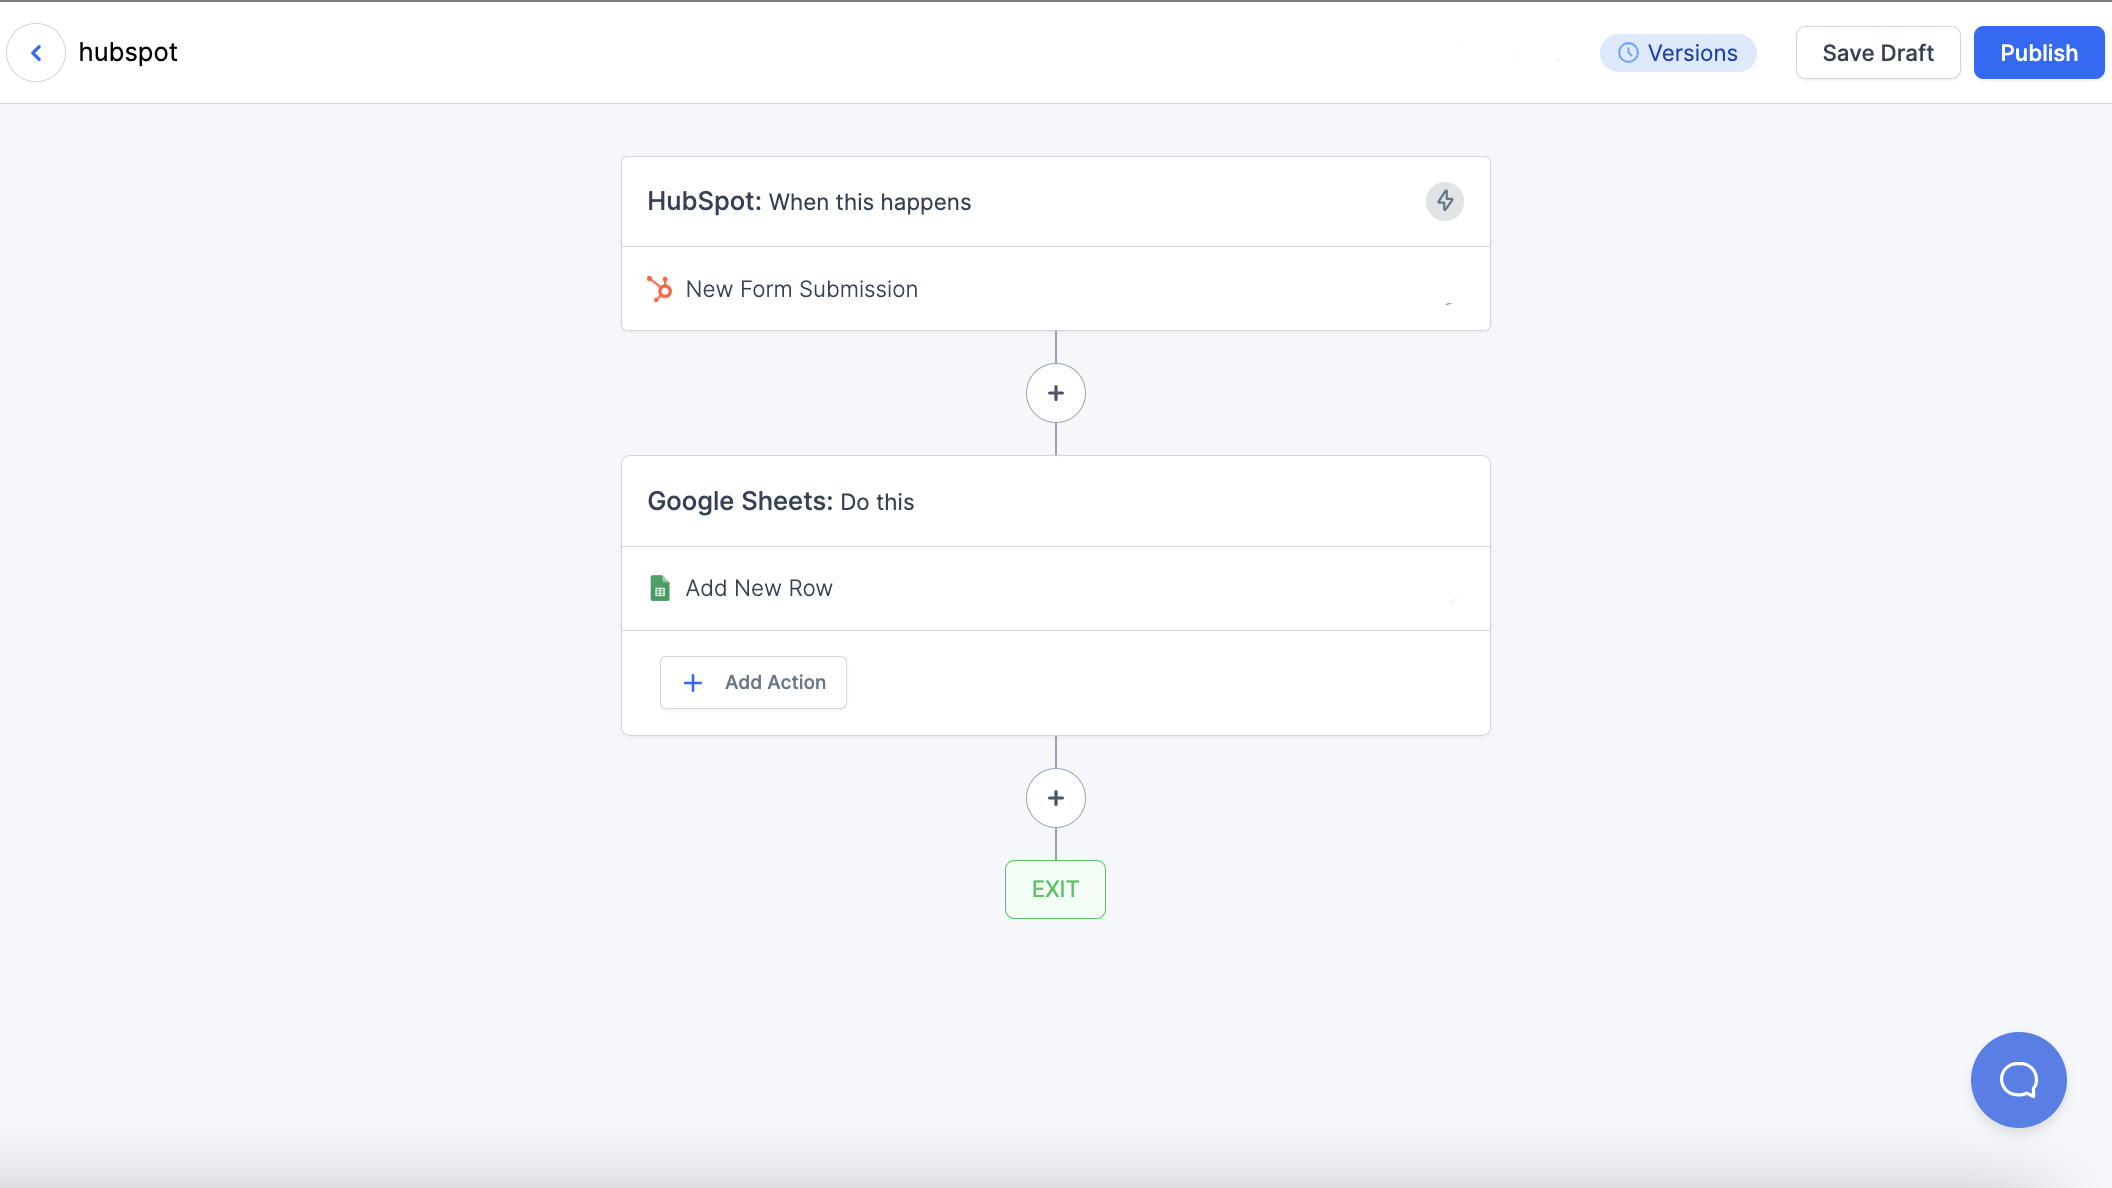This screenshot has width=2112, height=1188.
Task: Open the Versions history
Action: click(x=1678, y=52)
